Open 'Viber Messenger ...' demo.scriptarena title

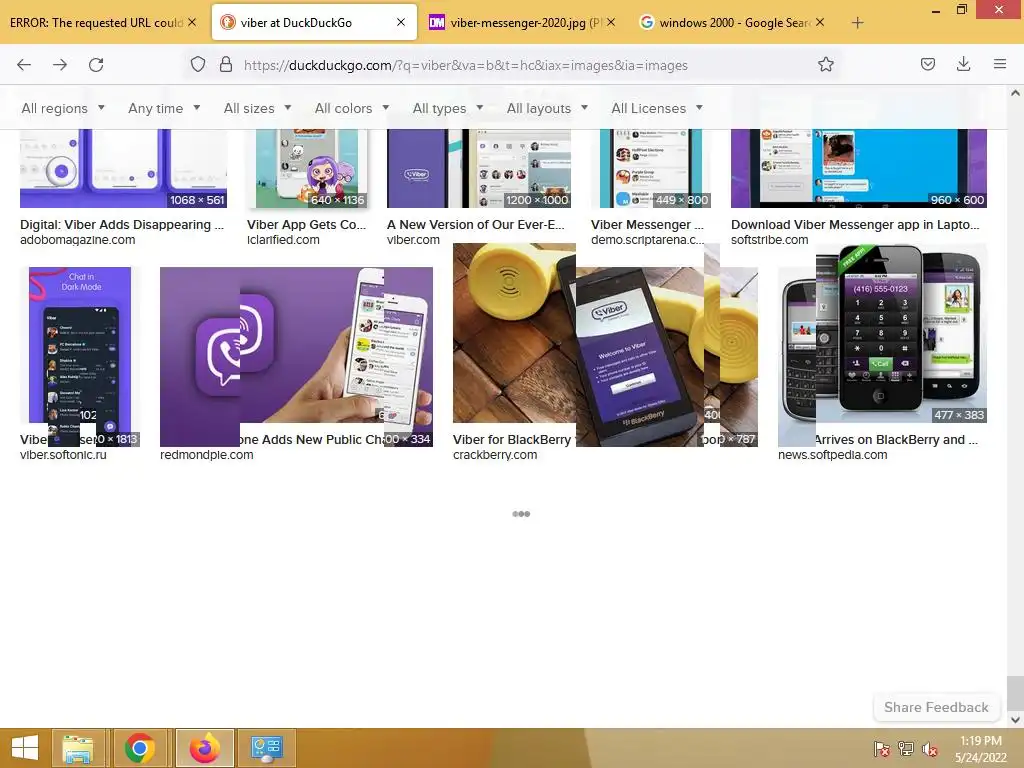click(647, 225)
